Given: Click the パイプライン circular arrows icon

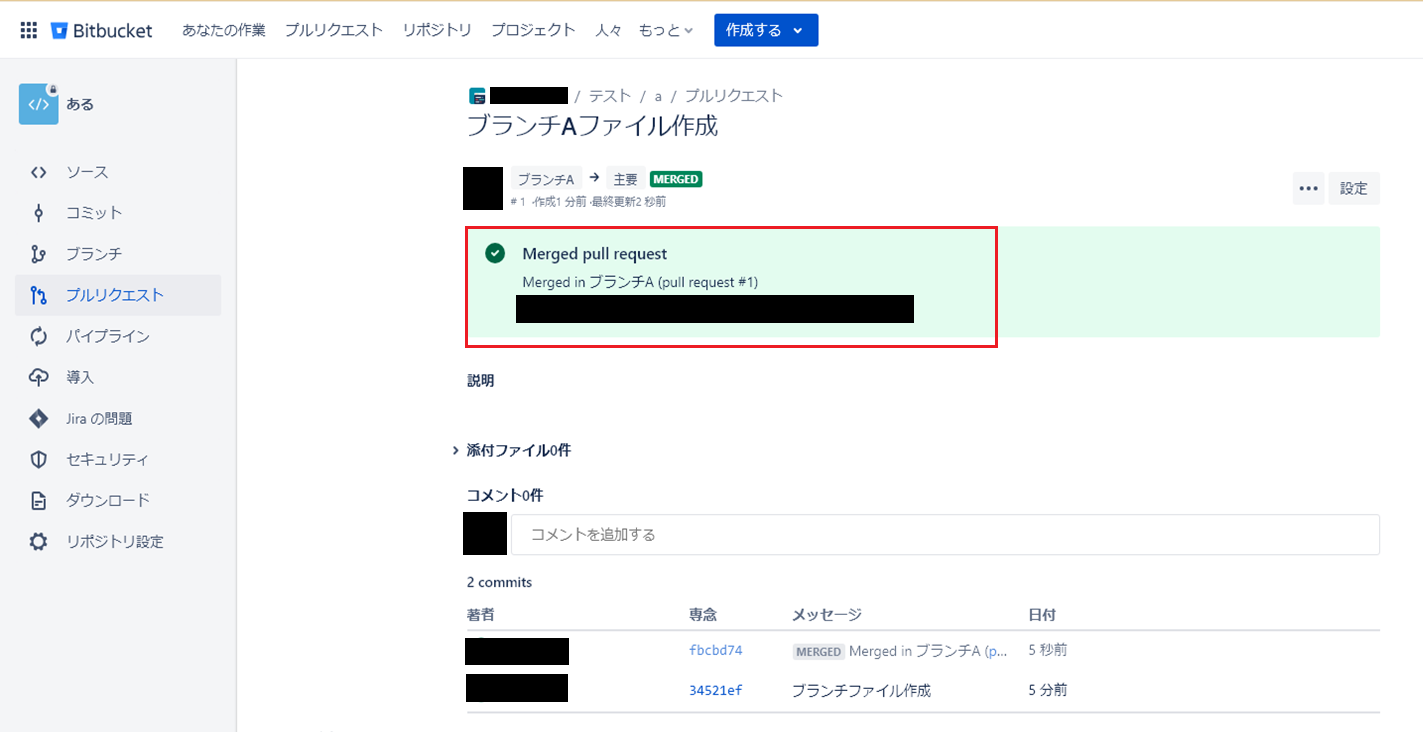Looking at the screenshot, I should (x=38, y=336).
